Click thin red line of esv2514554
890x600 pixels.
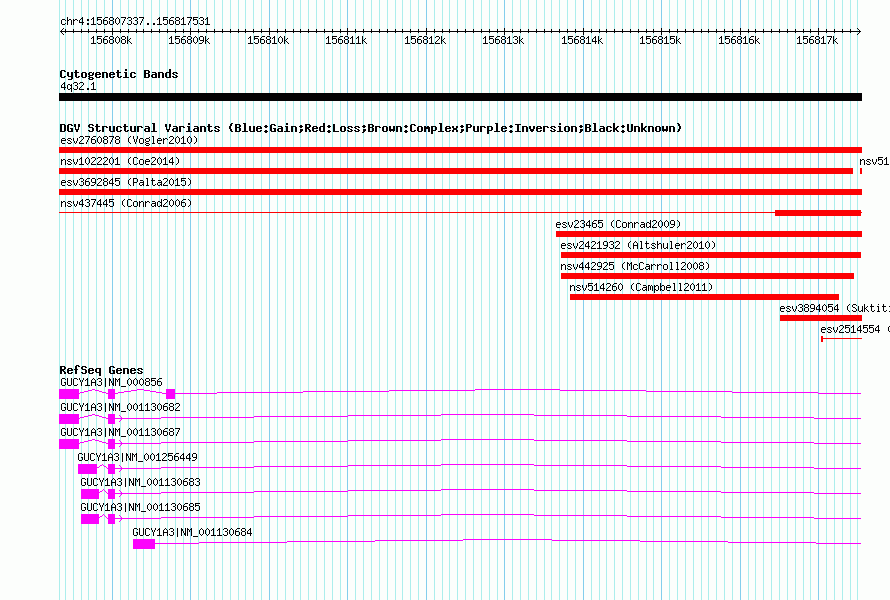842,339
